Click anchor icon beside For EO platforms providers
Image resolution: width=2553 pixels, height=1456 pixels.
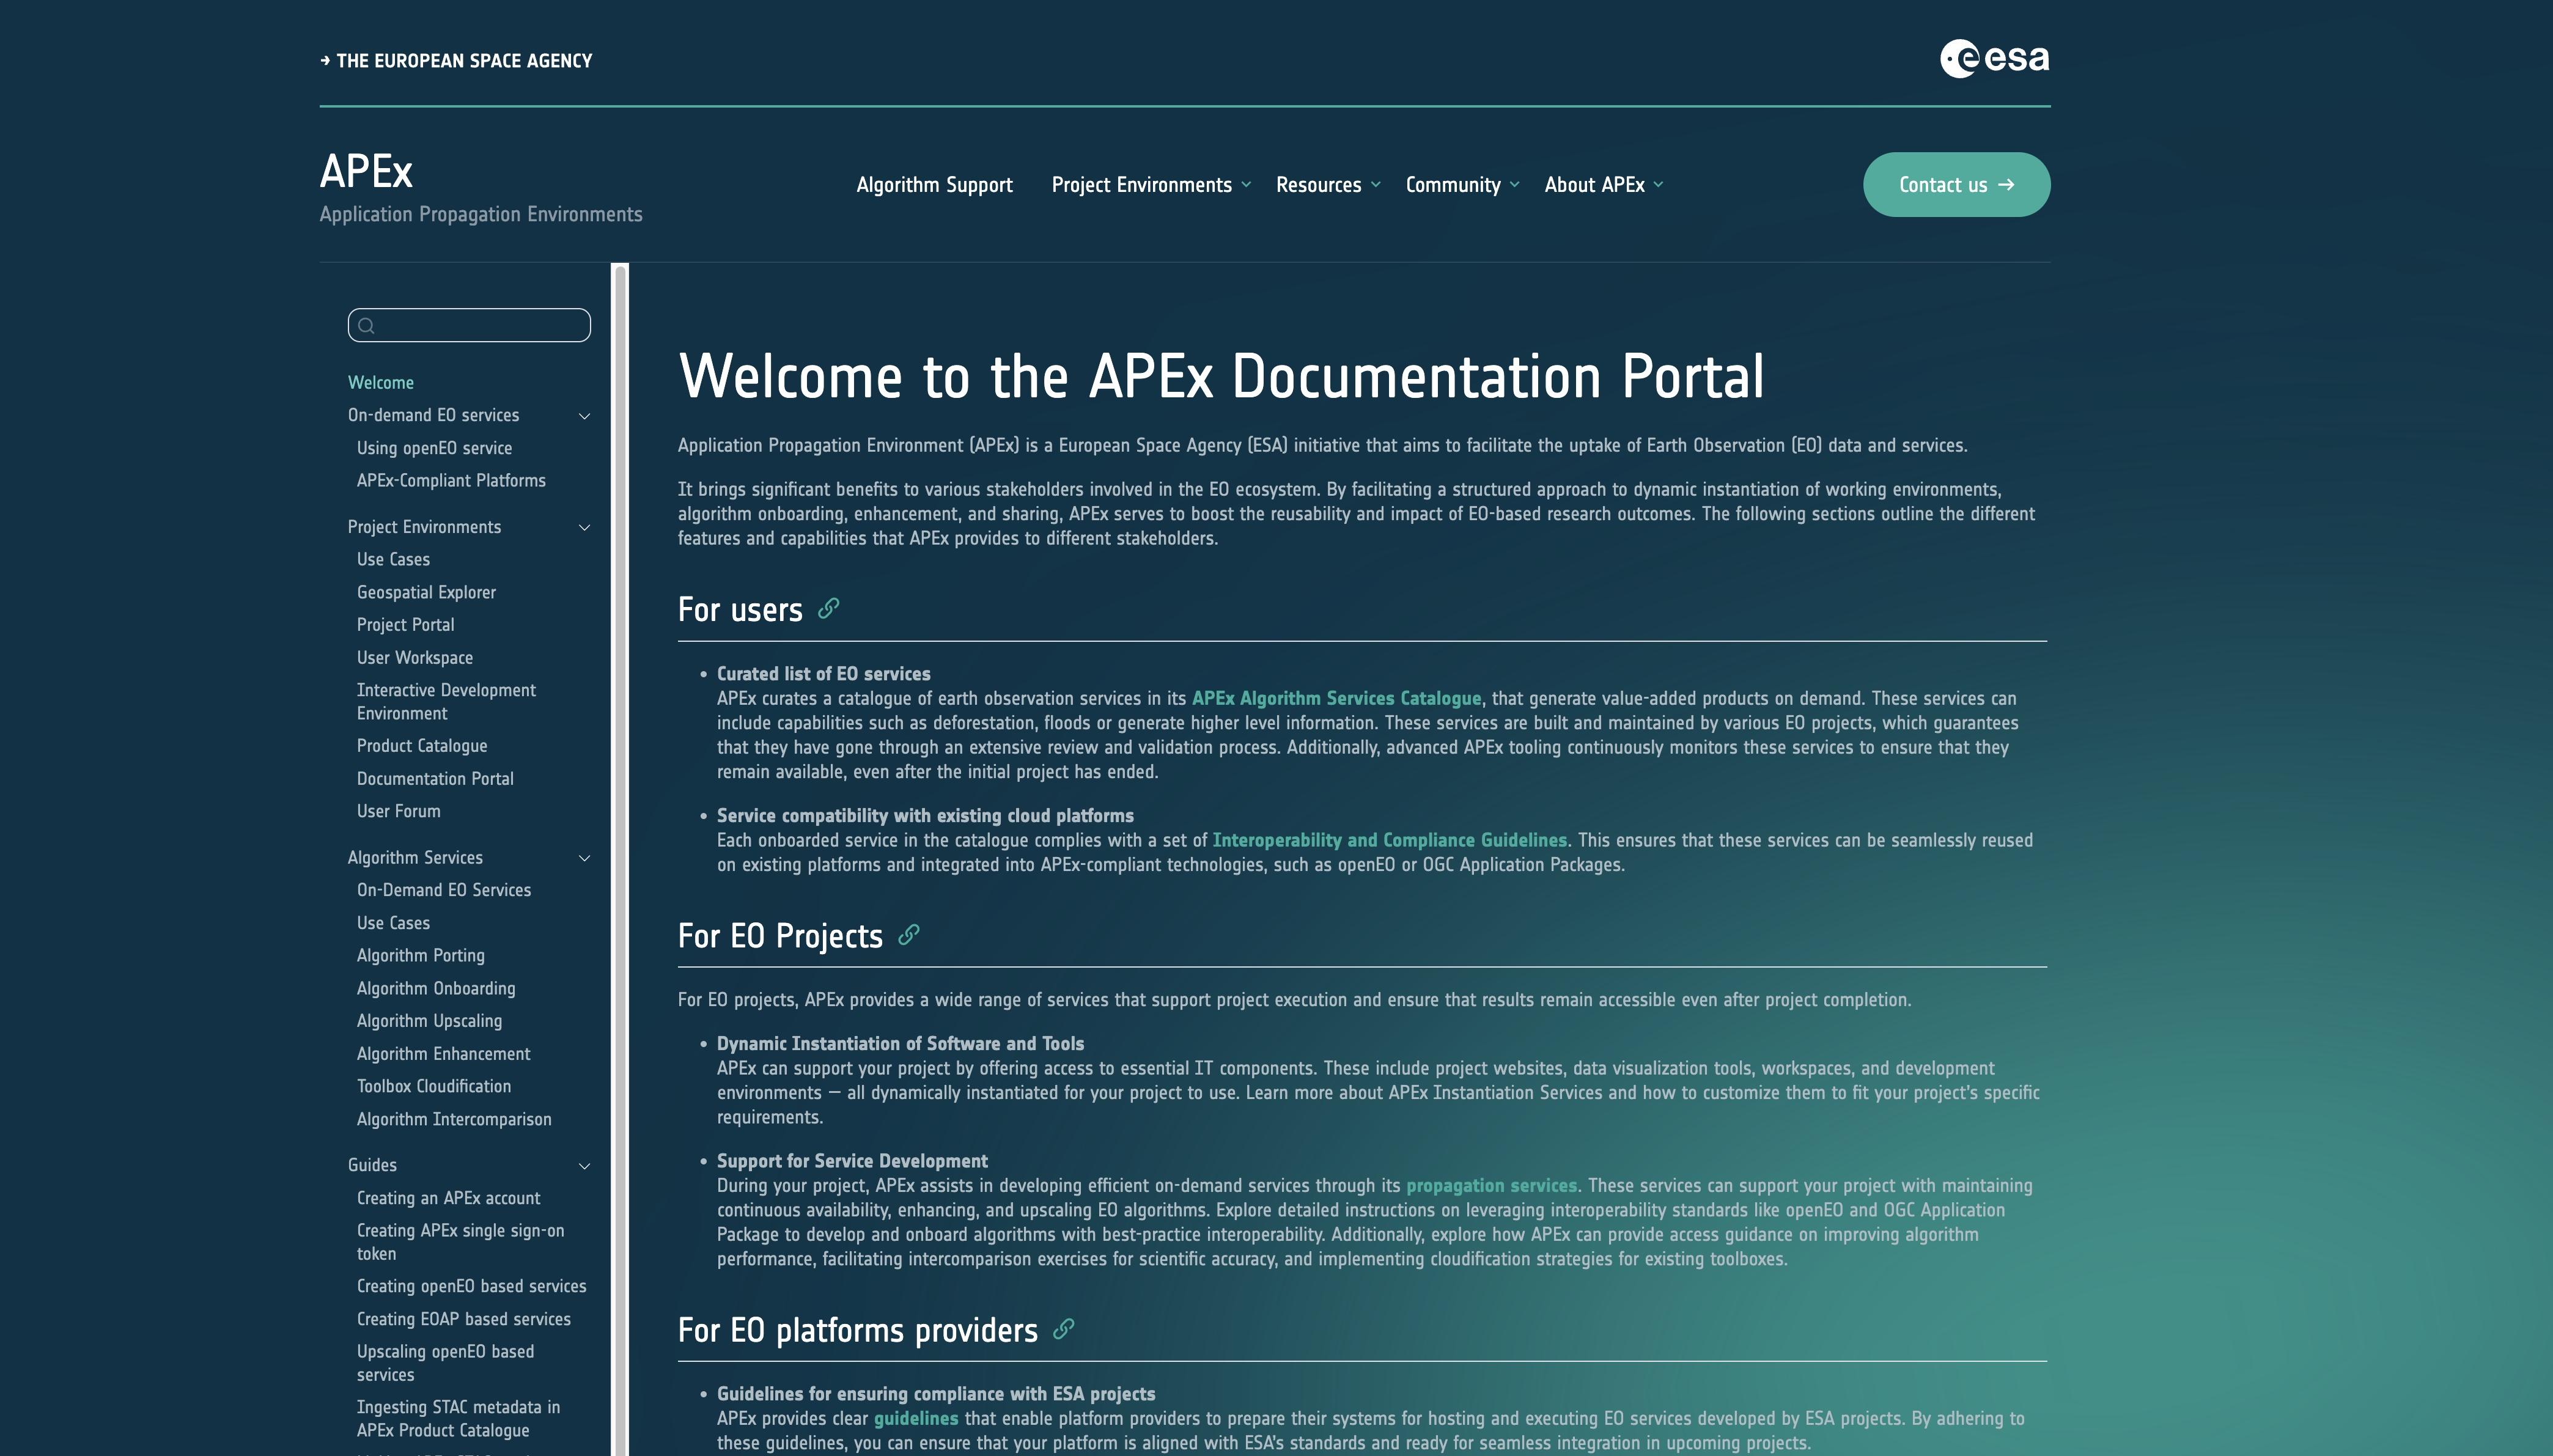(1063, 1329)
